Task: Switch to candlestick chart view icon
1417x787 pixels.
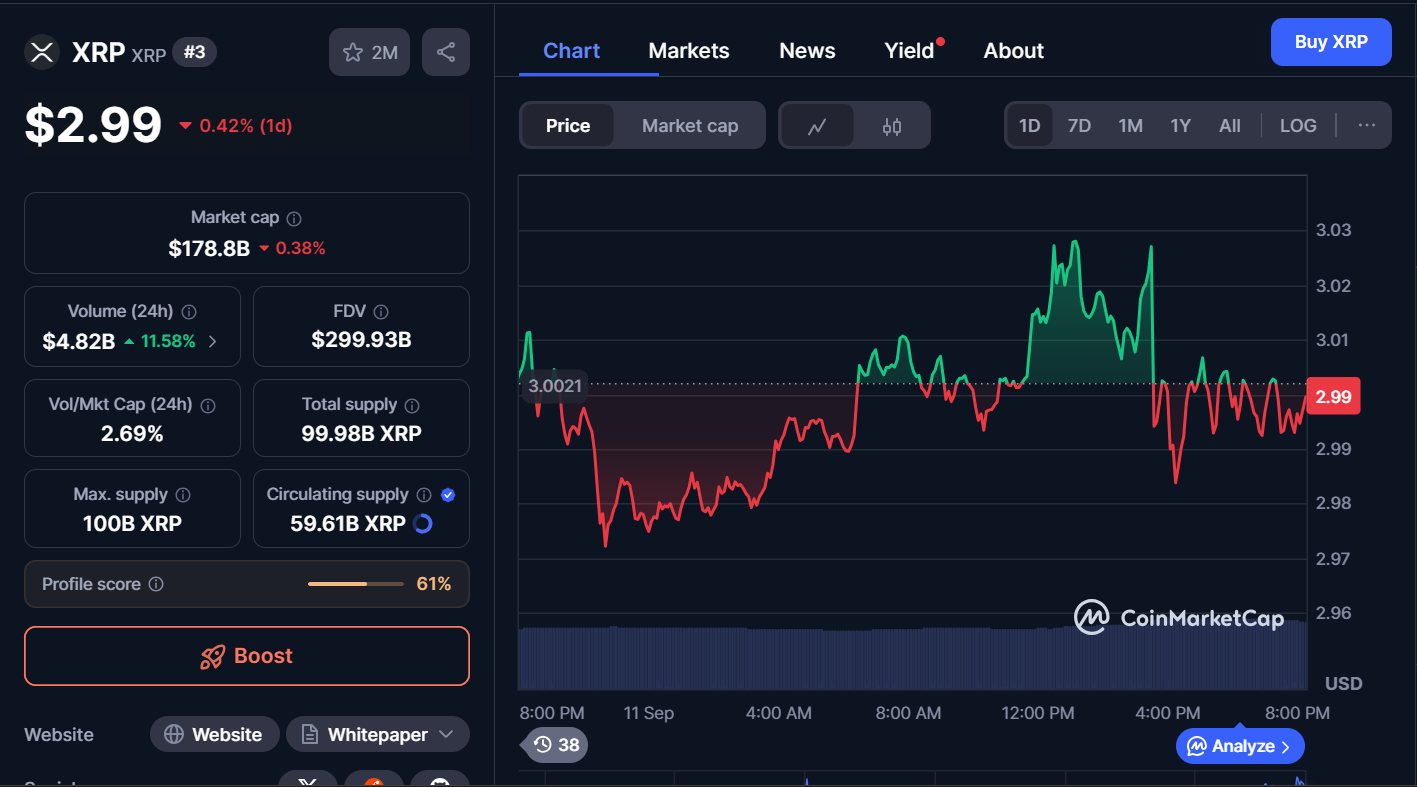Action: 892,126
